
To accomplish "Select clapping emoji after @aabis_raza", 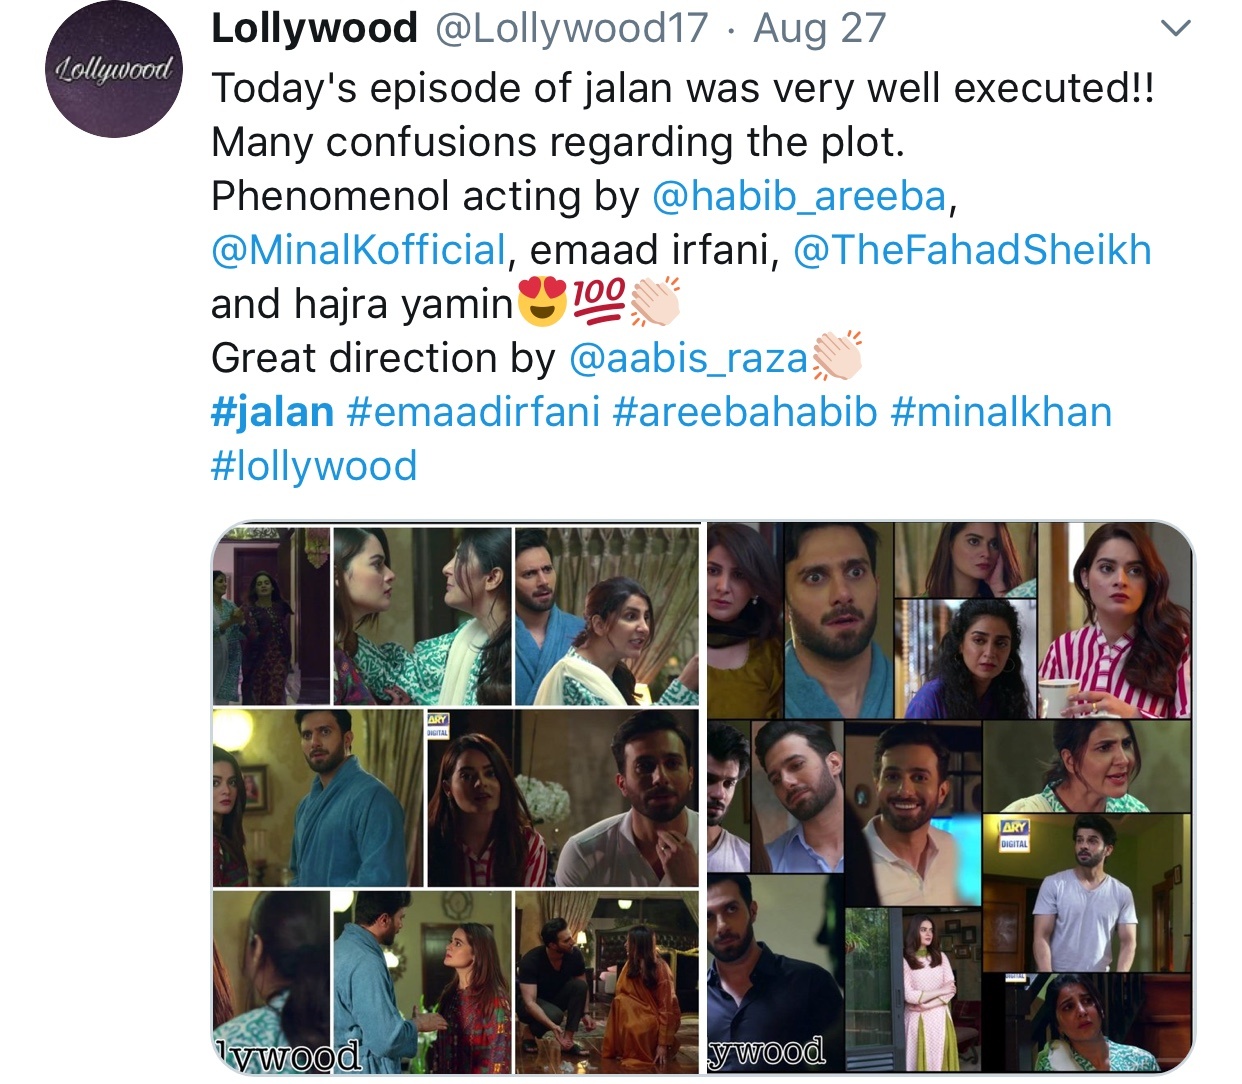I will [x=837, y=356].
